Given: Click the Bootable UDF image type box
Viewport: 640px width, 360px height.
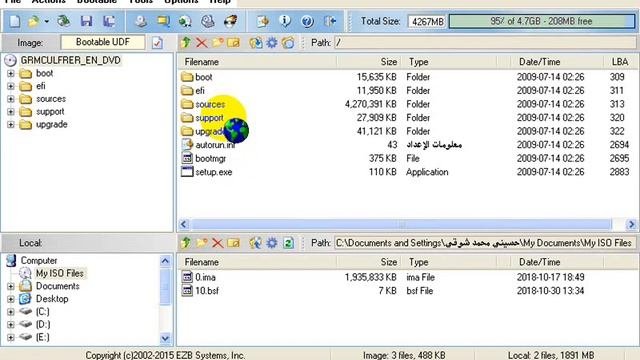Looking at the screenshot, I should click(102, 42).
